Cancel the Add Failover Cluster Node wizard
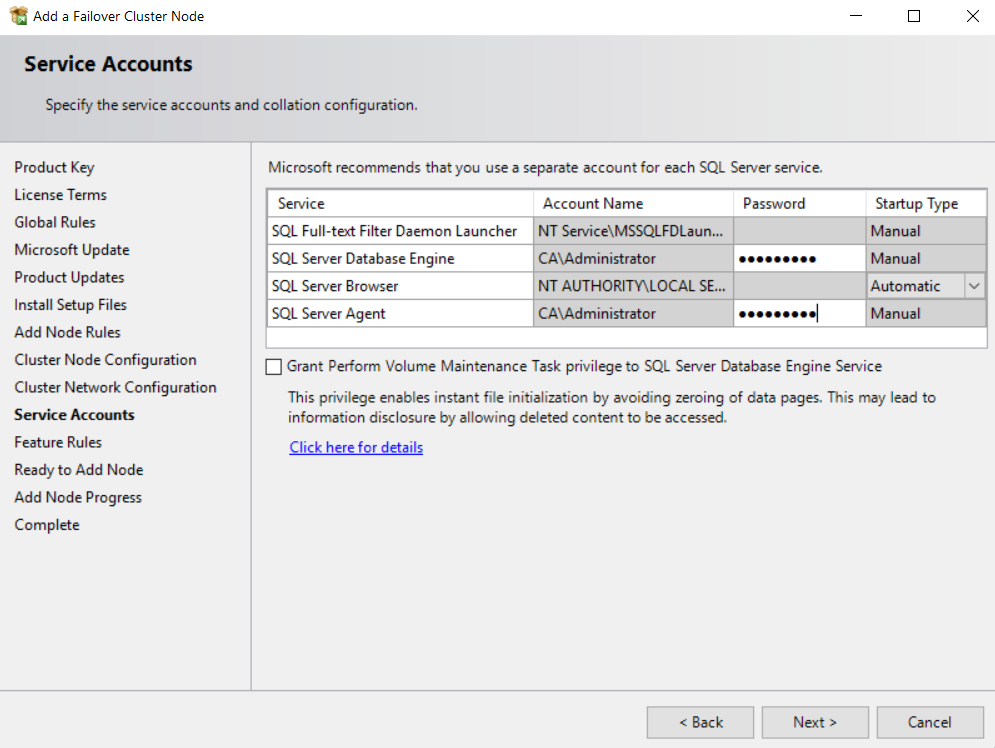Screen dimensions: 995x748 click(930, 722)
